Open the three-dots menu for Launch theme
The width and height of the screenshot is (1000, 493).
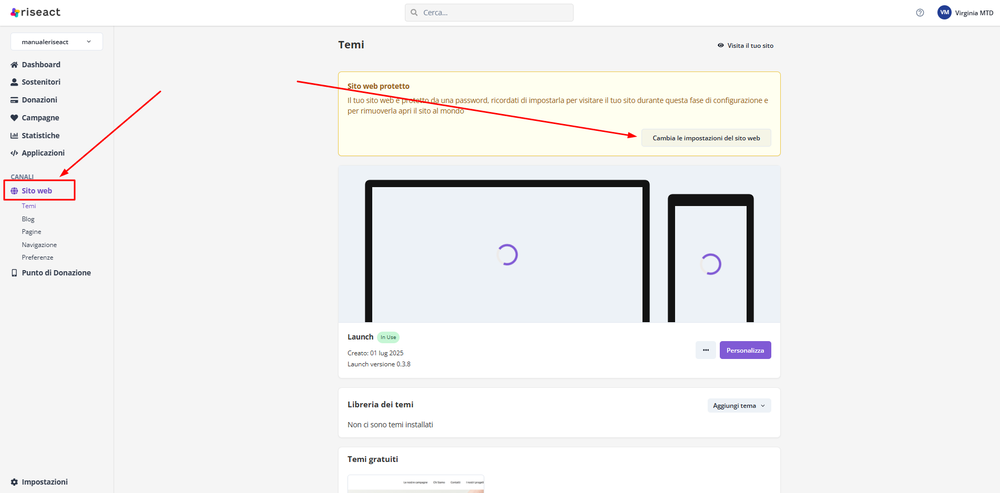point(705,350)
